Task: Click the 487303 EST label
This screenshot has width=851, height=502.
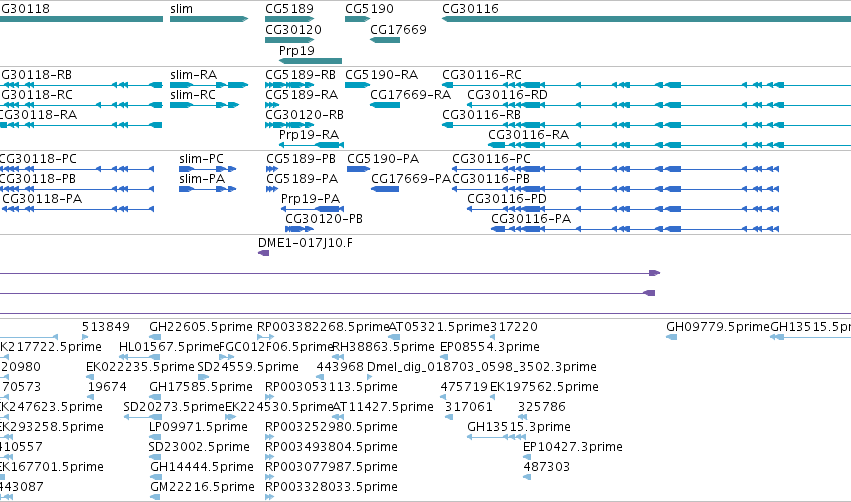Action: tap(547, 468)
